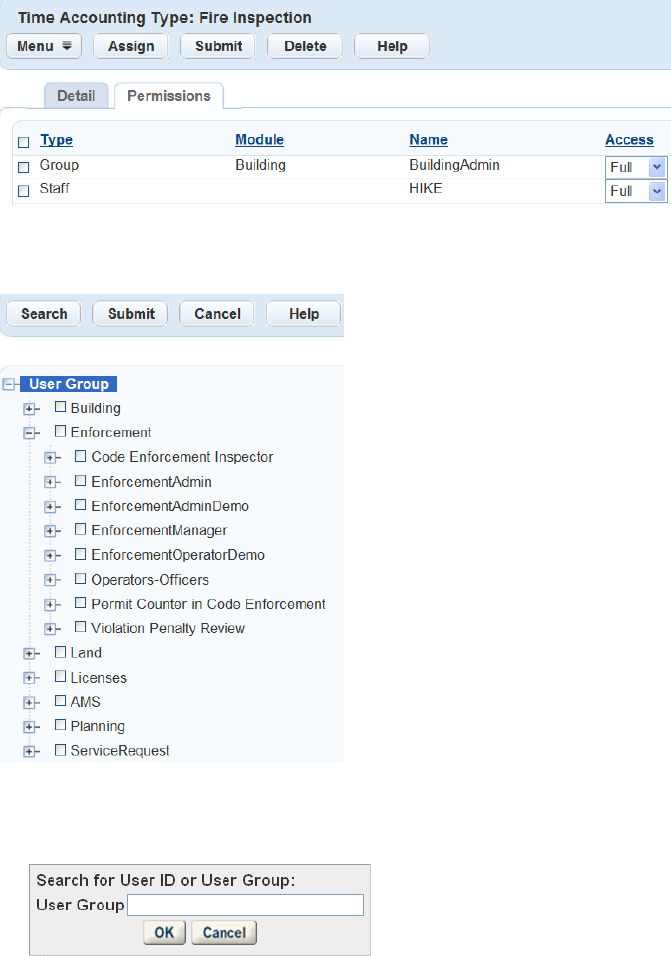Viewport: 671px width, 956px height.
Task: Check the Staff HIKE row checkbox
Action: coord(24,191)
